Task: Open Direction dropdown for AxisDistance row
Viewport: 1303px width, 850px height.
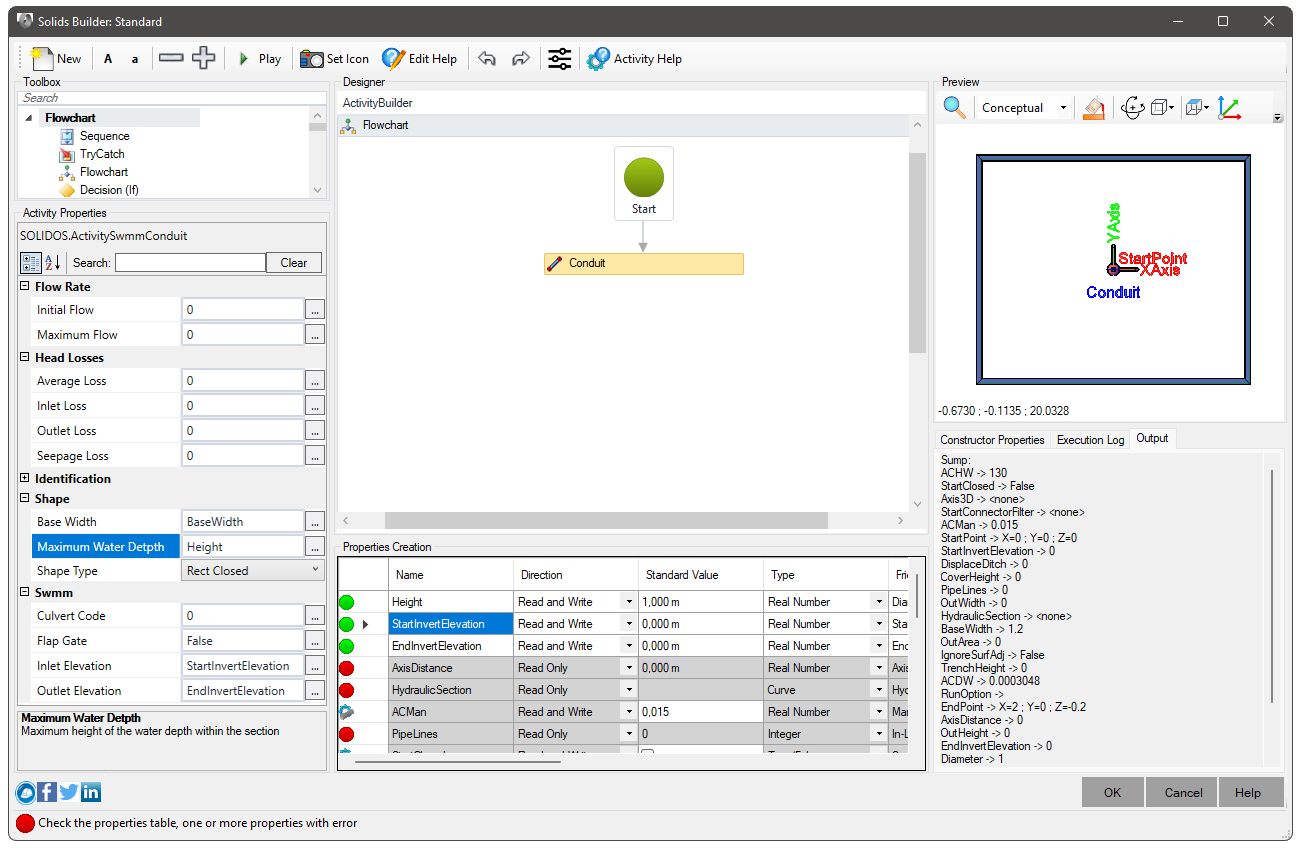Action: pos(629,668)
